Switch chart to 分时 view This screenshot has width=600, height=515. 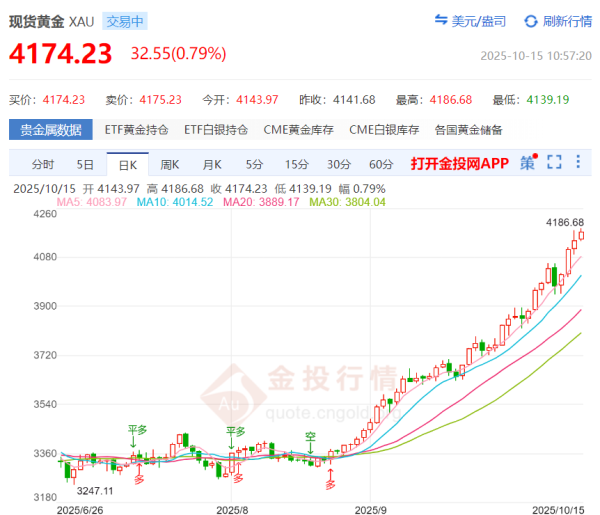click(43, 164)
